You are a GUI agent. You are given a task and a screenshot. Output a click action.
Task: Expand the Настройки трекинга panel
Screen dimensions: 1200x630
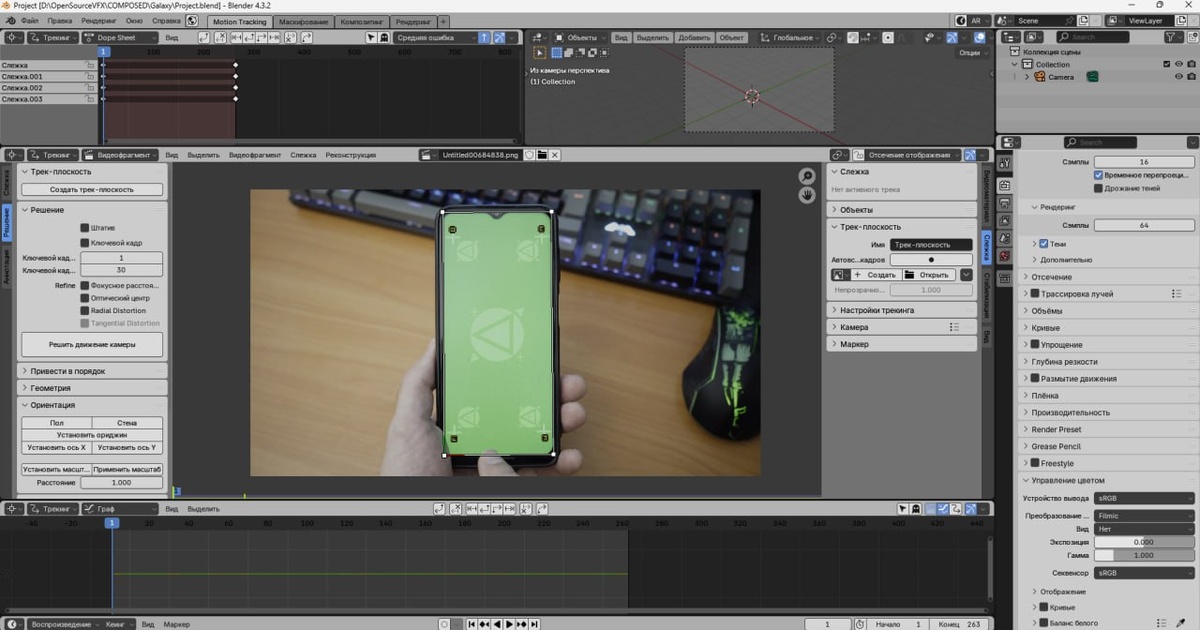pos(901,310)
